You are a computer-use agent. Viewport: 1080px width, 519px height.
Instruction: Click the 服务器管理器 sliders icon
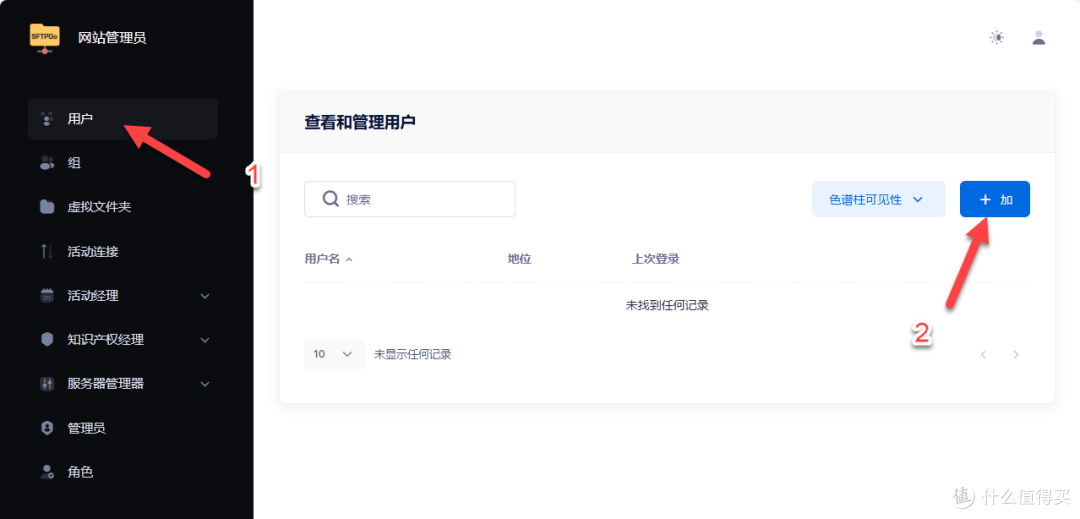pyautogui.click(x=47, y=384)
